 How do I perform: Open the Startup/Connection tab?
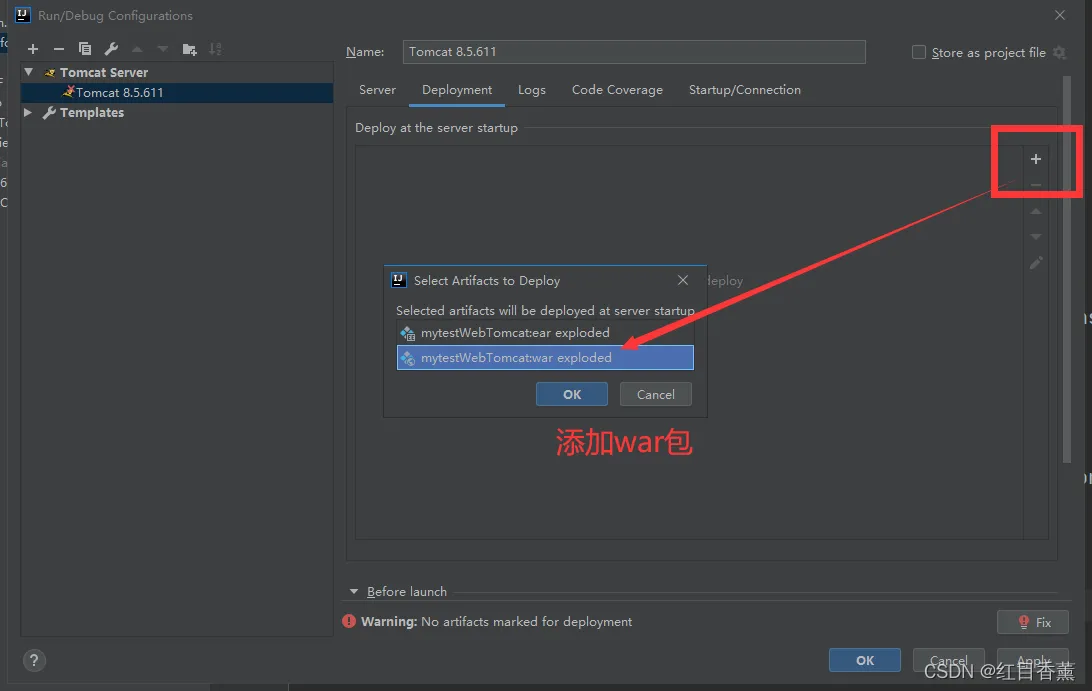click(744, 90)
